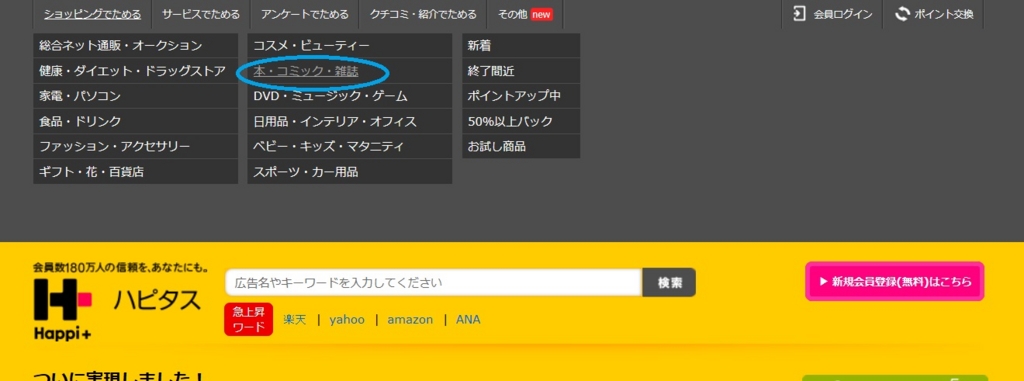Screen dimensions: 1024x381
Task: Click the 新規会員登録(無料)はこちら button
Action: 895,282
